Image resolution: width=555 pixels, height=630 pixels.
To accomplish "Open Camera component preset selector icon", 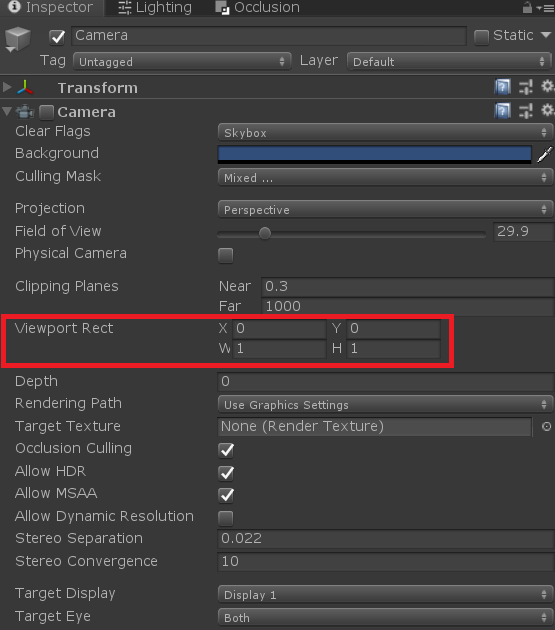I will coord(526,110).
